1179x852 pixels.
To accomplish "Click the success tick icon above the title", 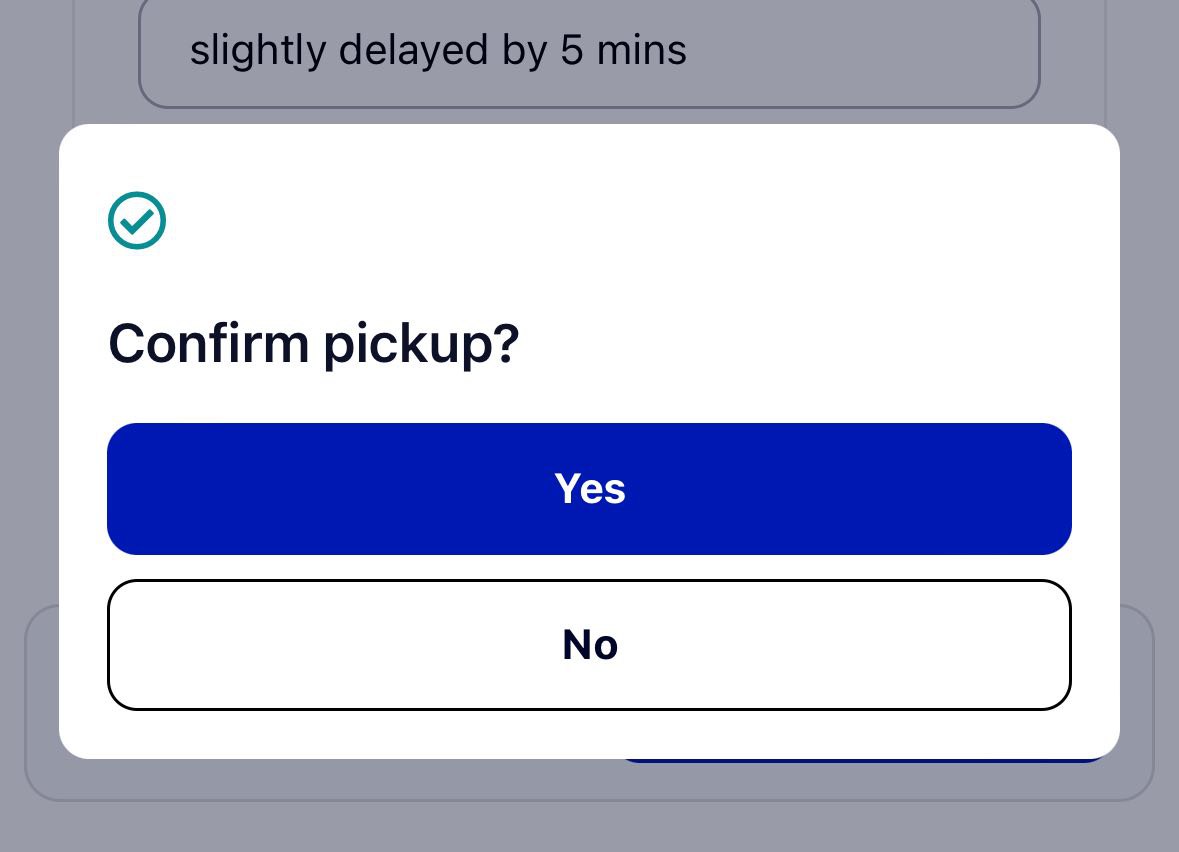I will coord(137,220).
